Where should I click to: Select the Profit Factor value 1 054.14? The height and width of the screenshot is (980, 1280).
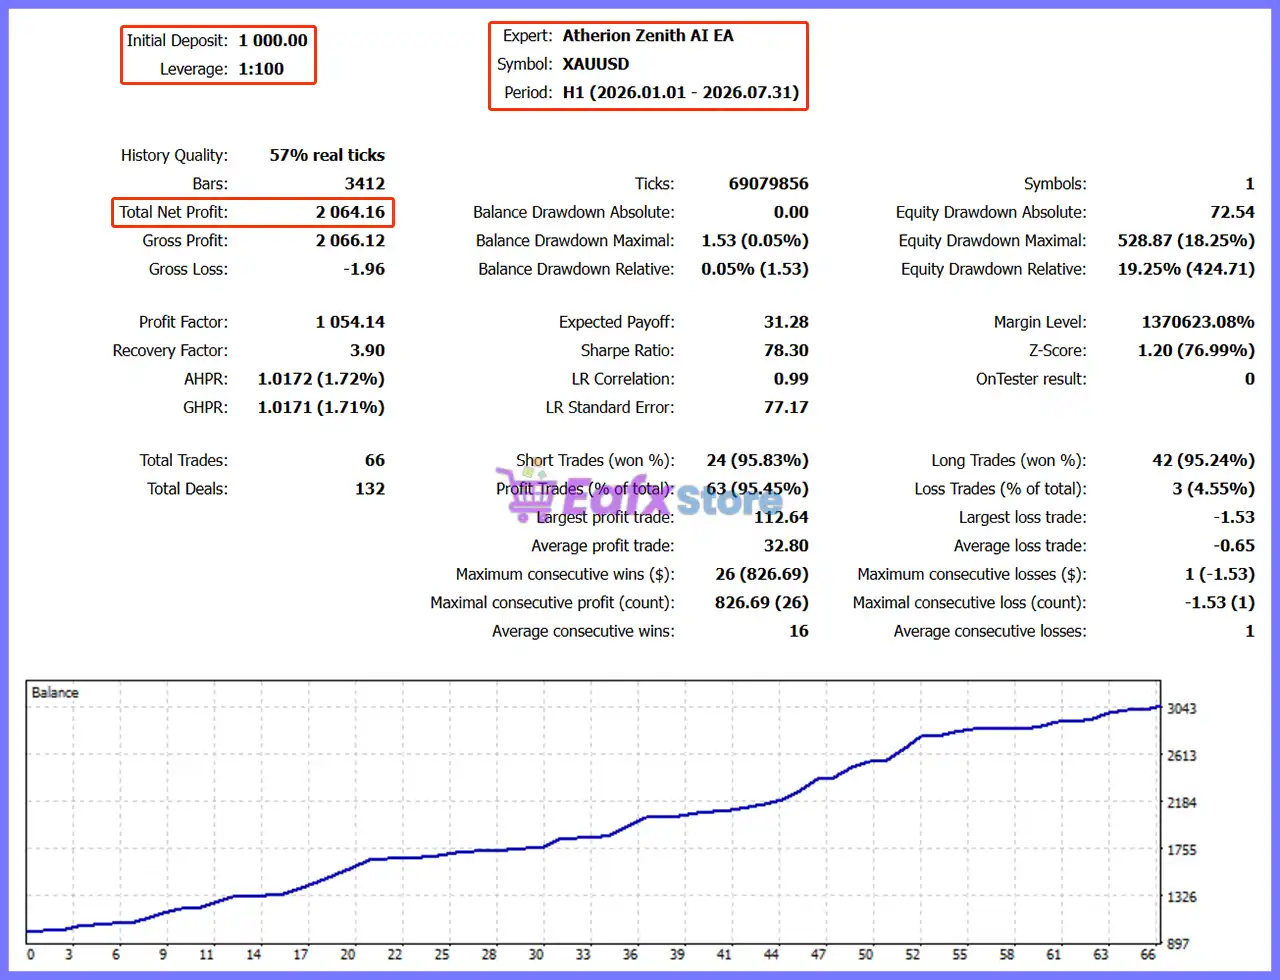tap(350, 322)
